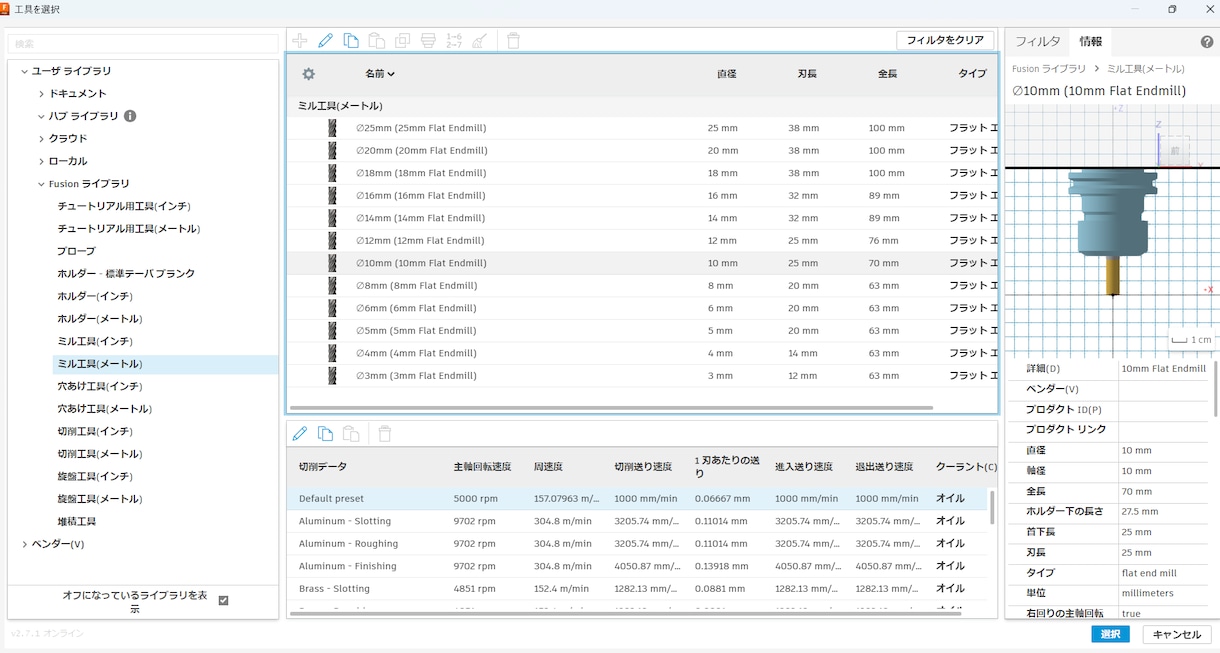Click the tool list horizontal scrollbar
1220x653 pixels.
(612, 408)
